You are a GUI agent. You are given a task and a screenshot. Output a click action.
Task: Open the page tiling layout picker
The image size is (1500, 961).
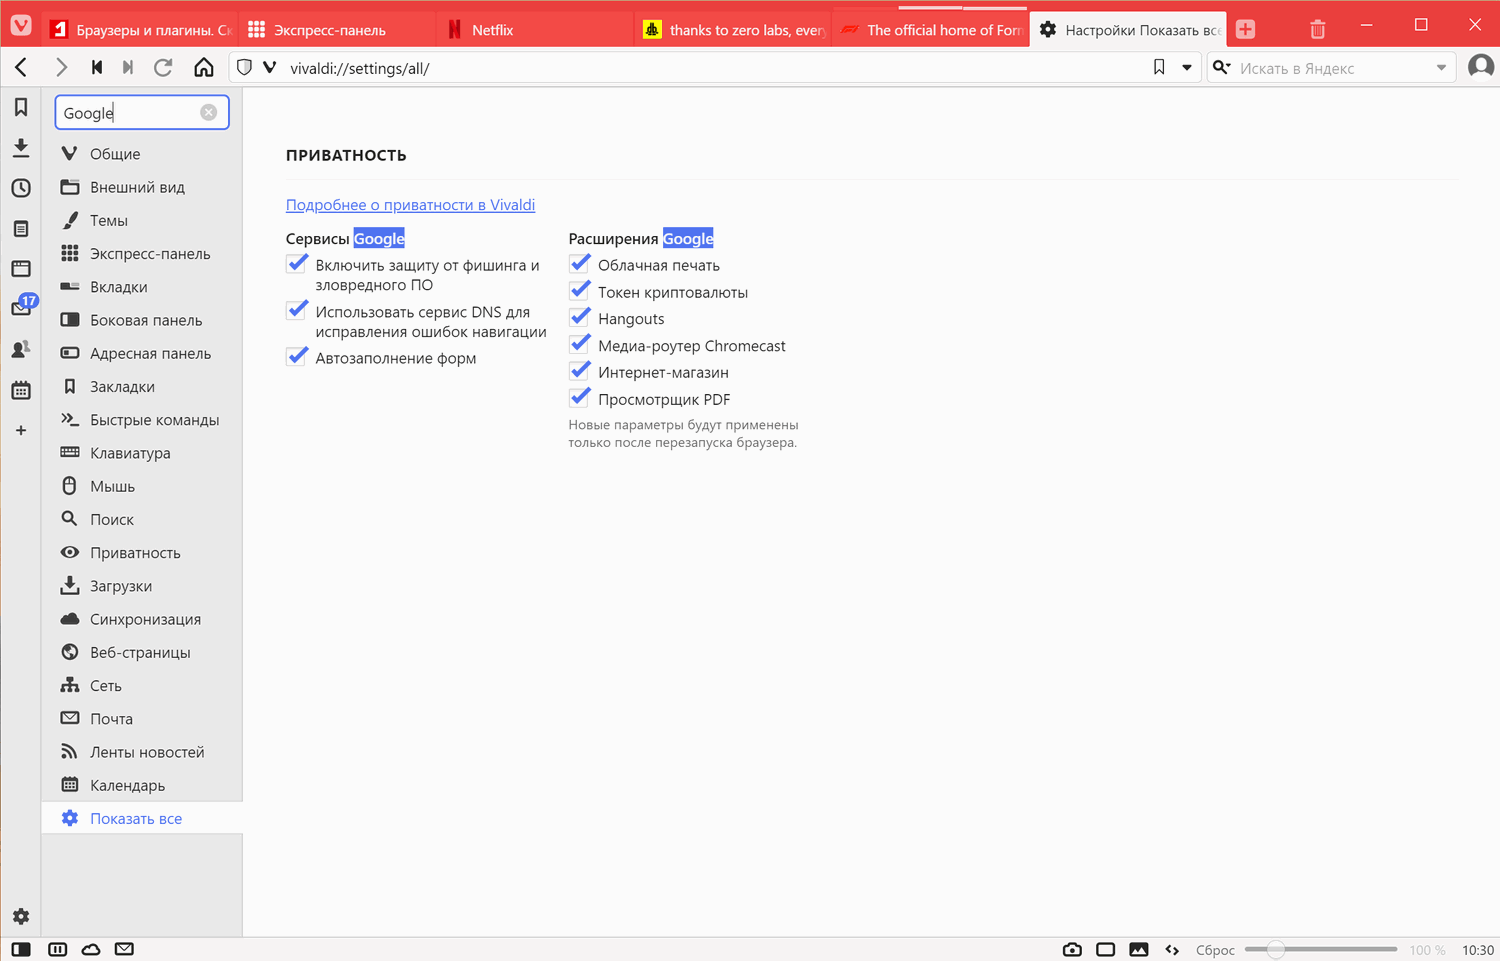tap(1106, 949)
